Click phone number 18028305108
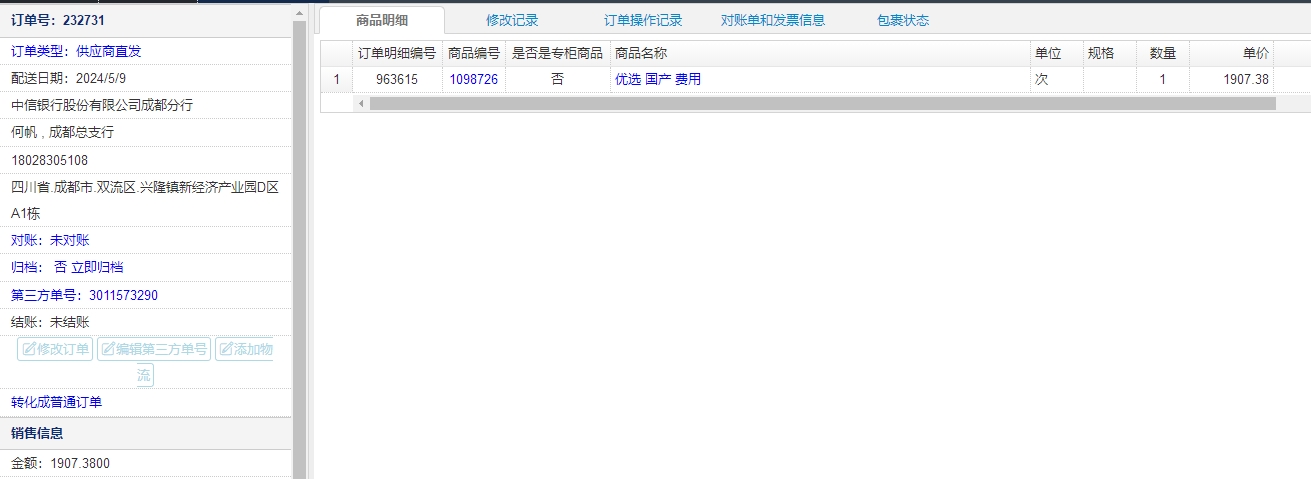This screenshot has width=1311, height=479. (x=50, y=160)
